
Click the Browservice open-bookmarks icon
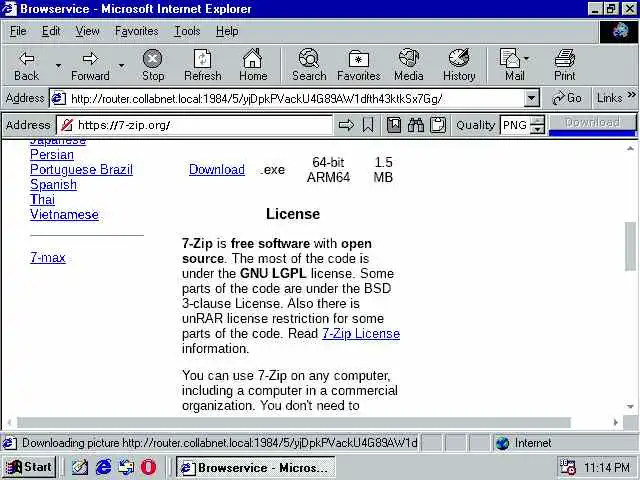(x=393, y=125)
